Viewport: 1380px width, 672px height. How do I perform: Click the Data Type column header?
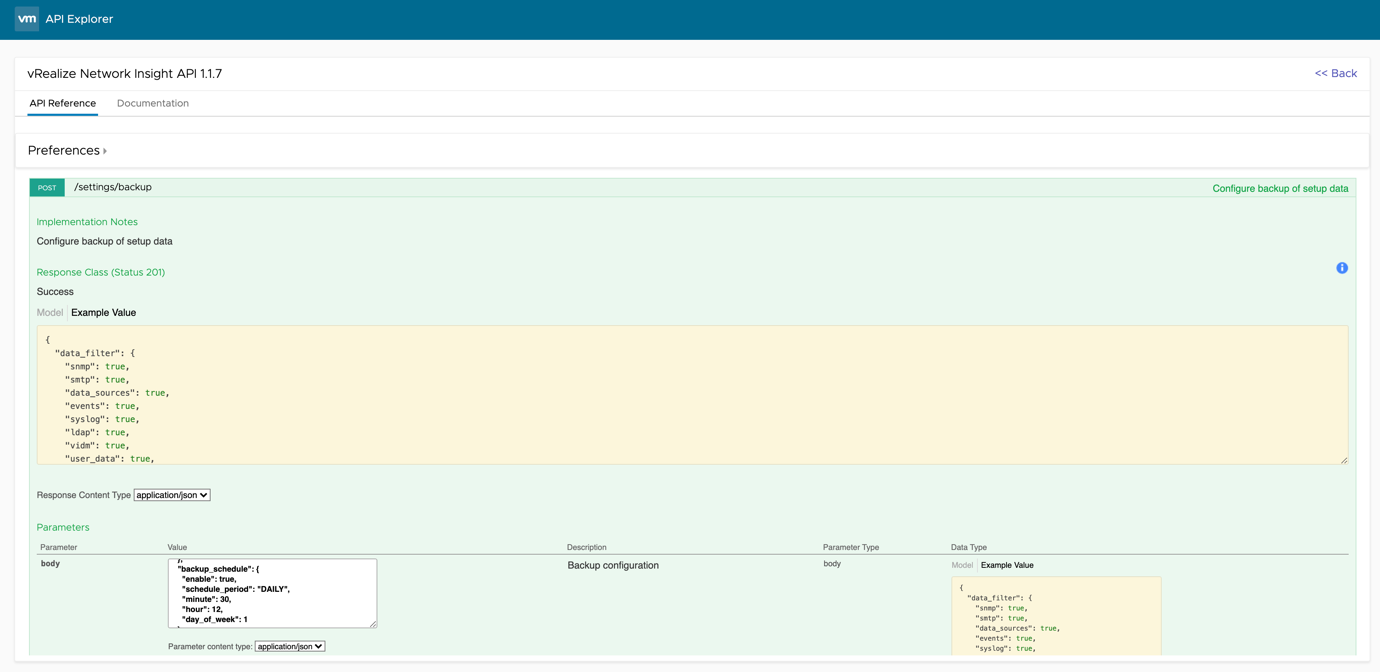pyautogui.click(x=969, y=547)
